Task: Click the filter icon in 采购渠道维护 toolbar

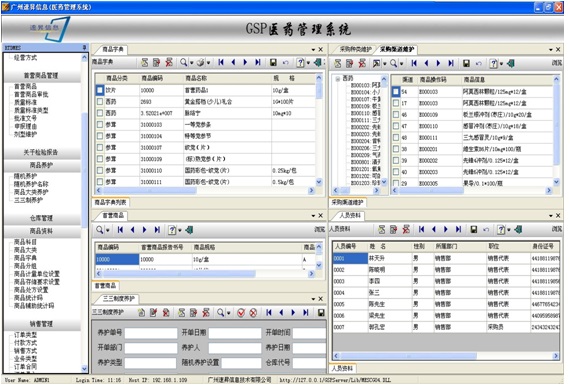Action: tap(376, 64)
